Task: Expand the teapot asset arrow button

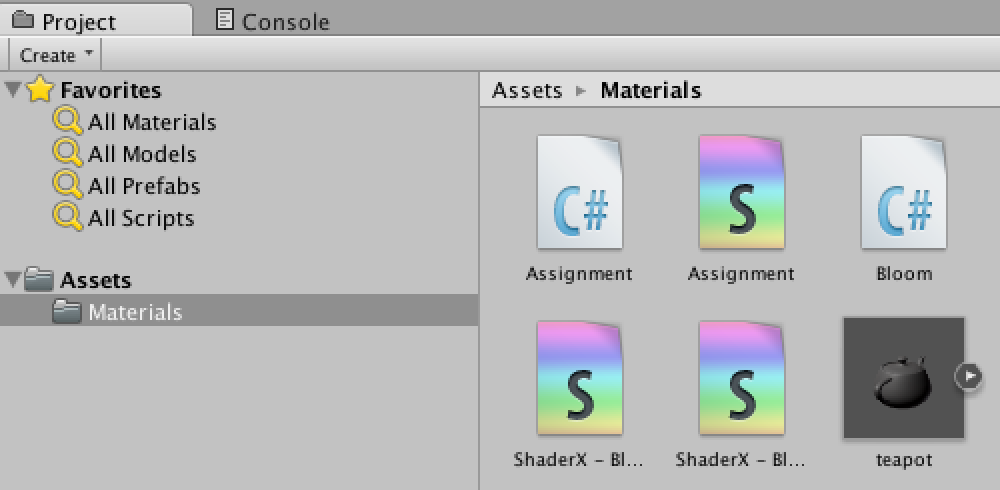Action: (x=968, y=376)
